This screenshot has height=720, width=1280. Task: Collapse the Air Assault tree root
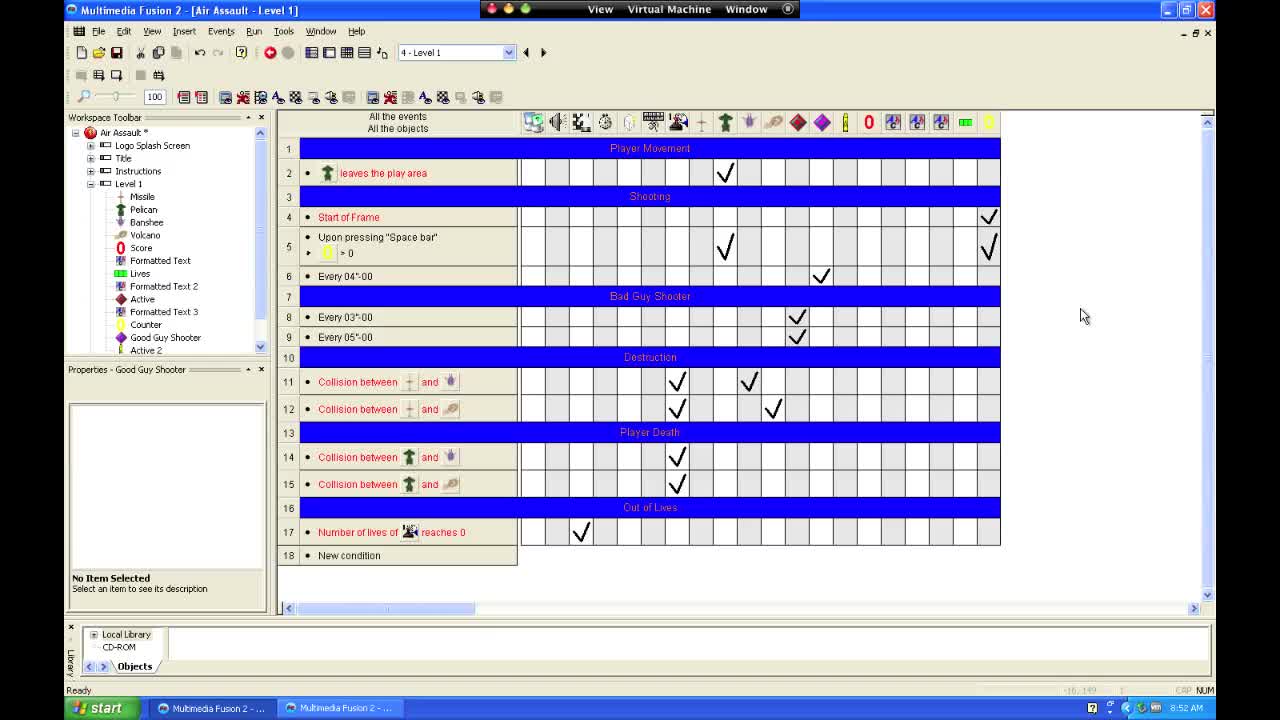75,133
